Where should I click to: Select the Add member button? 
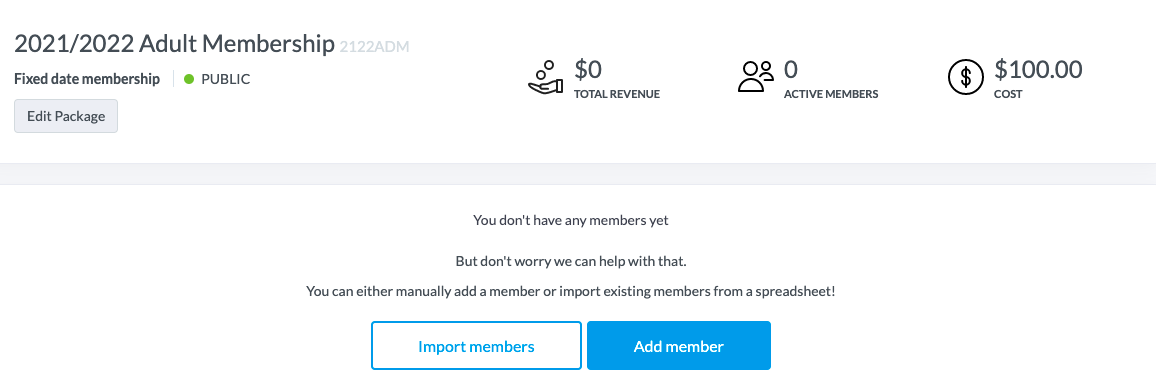(x=679, y=346)
